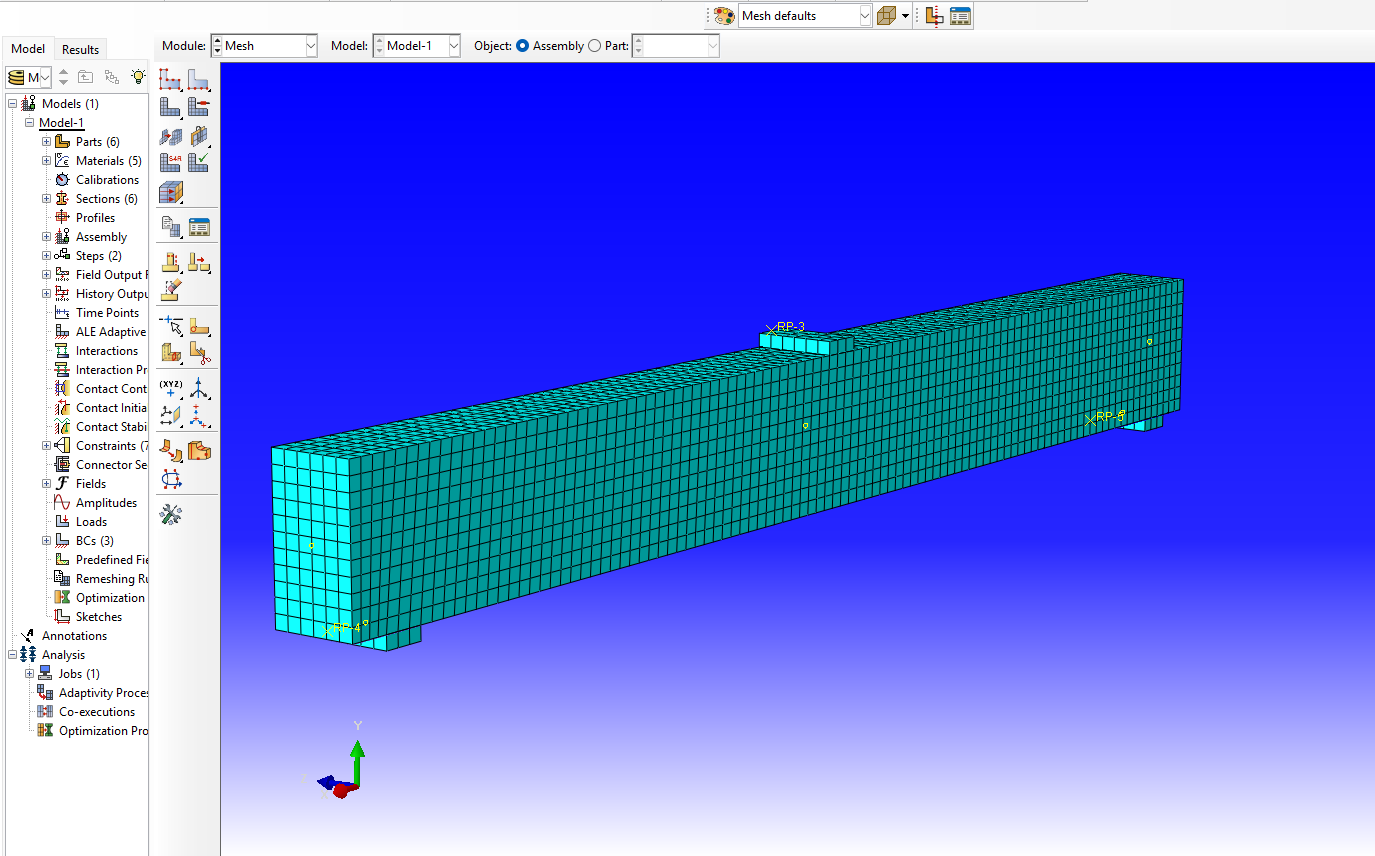Select the Seed Part Instance tool

[x=171, y=79]
